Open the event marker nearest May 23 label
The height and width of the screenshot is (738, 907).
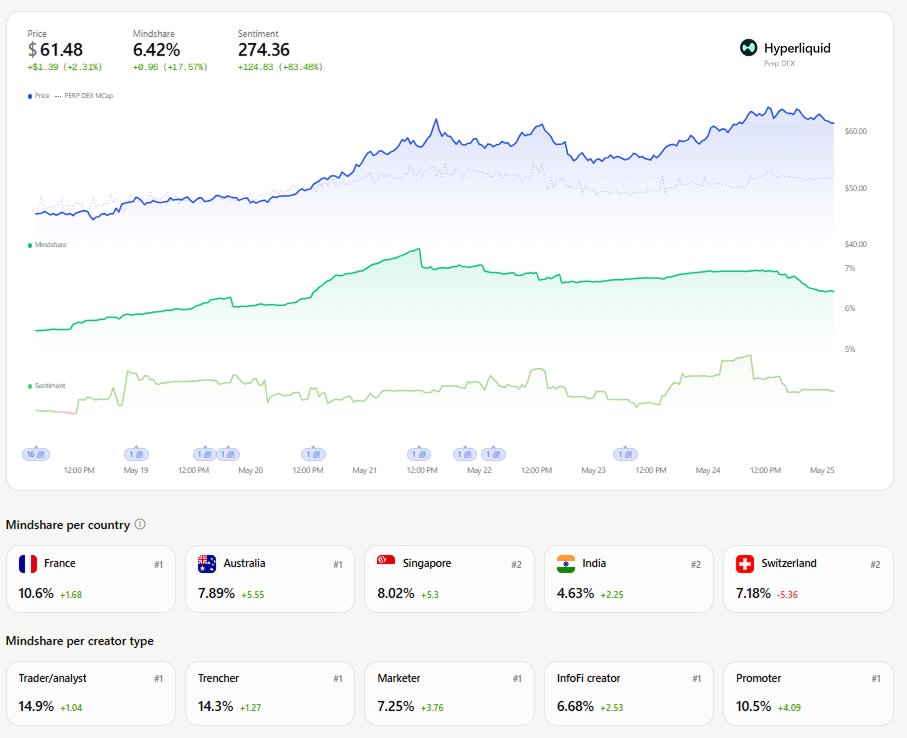pos(625,455)
